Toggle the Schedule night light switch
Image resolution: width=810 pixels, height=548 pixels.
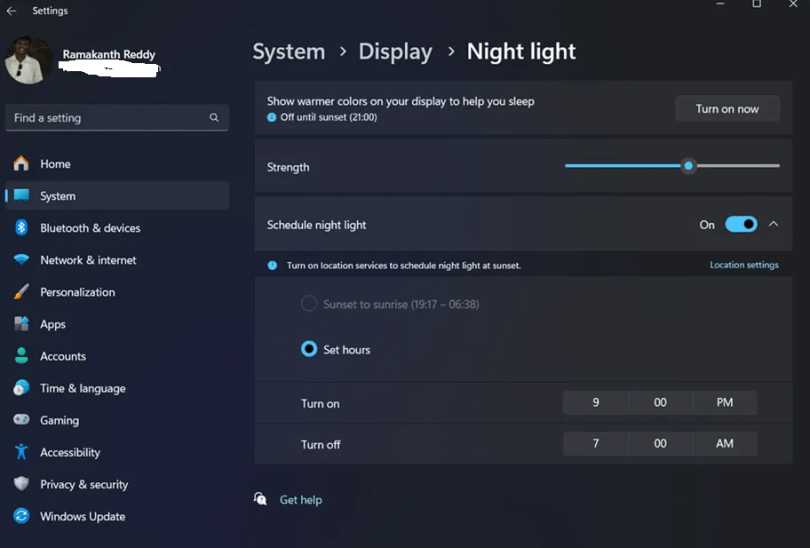(741, 224)
